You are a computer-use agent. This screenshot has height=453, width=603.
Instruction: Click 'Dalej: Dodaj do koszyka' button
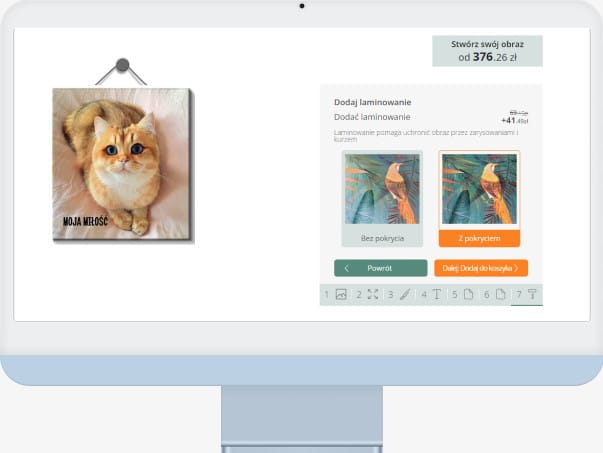point(480,268)
